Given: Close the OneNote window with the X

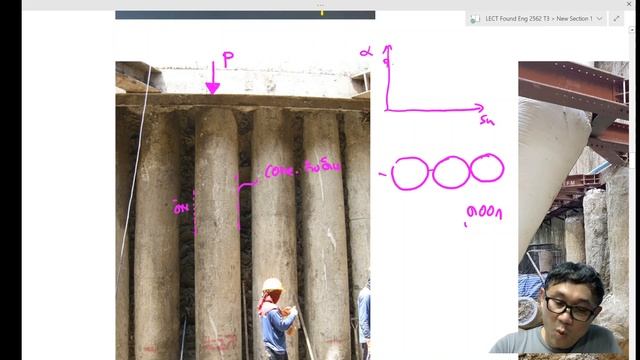Looking at the screenshot, I should 629,4.
